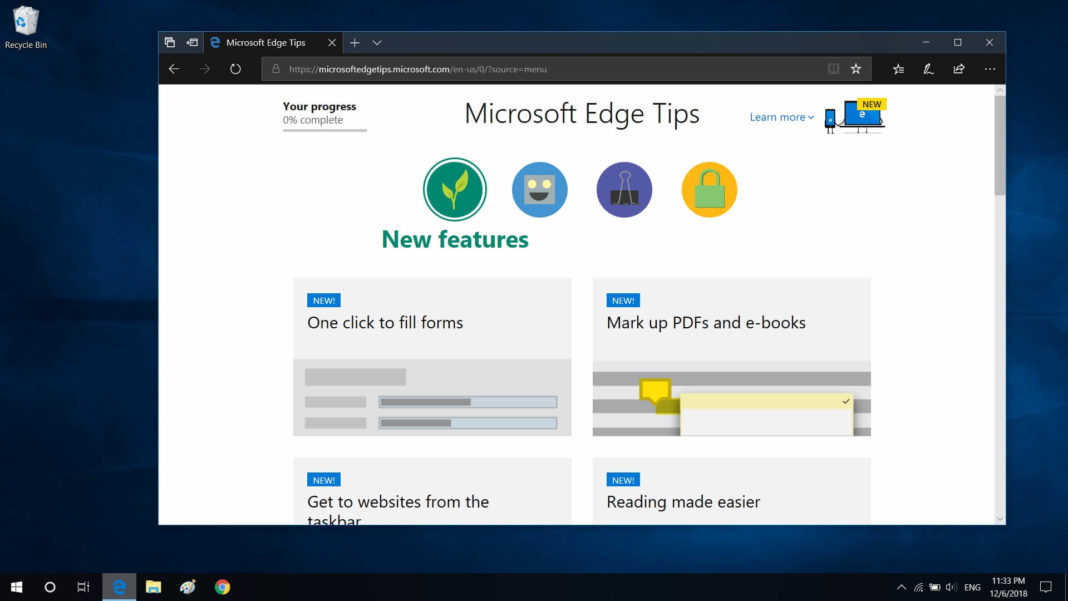Click the Refresh page icon
This screenshot has width=1068, height=601.
[235, 68]
